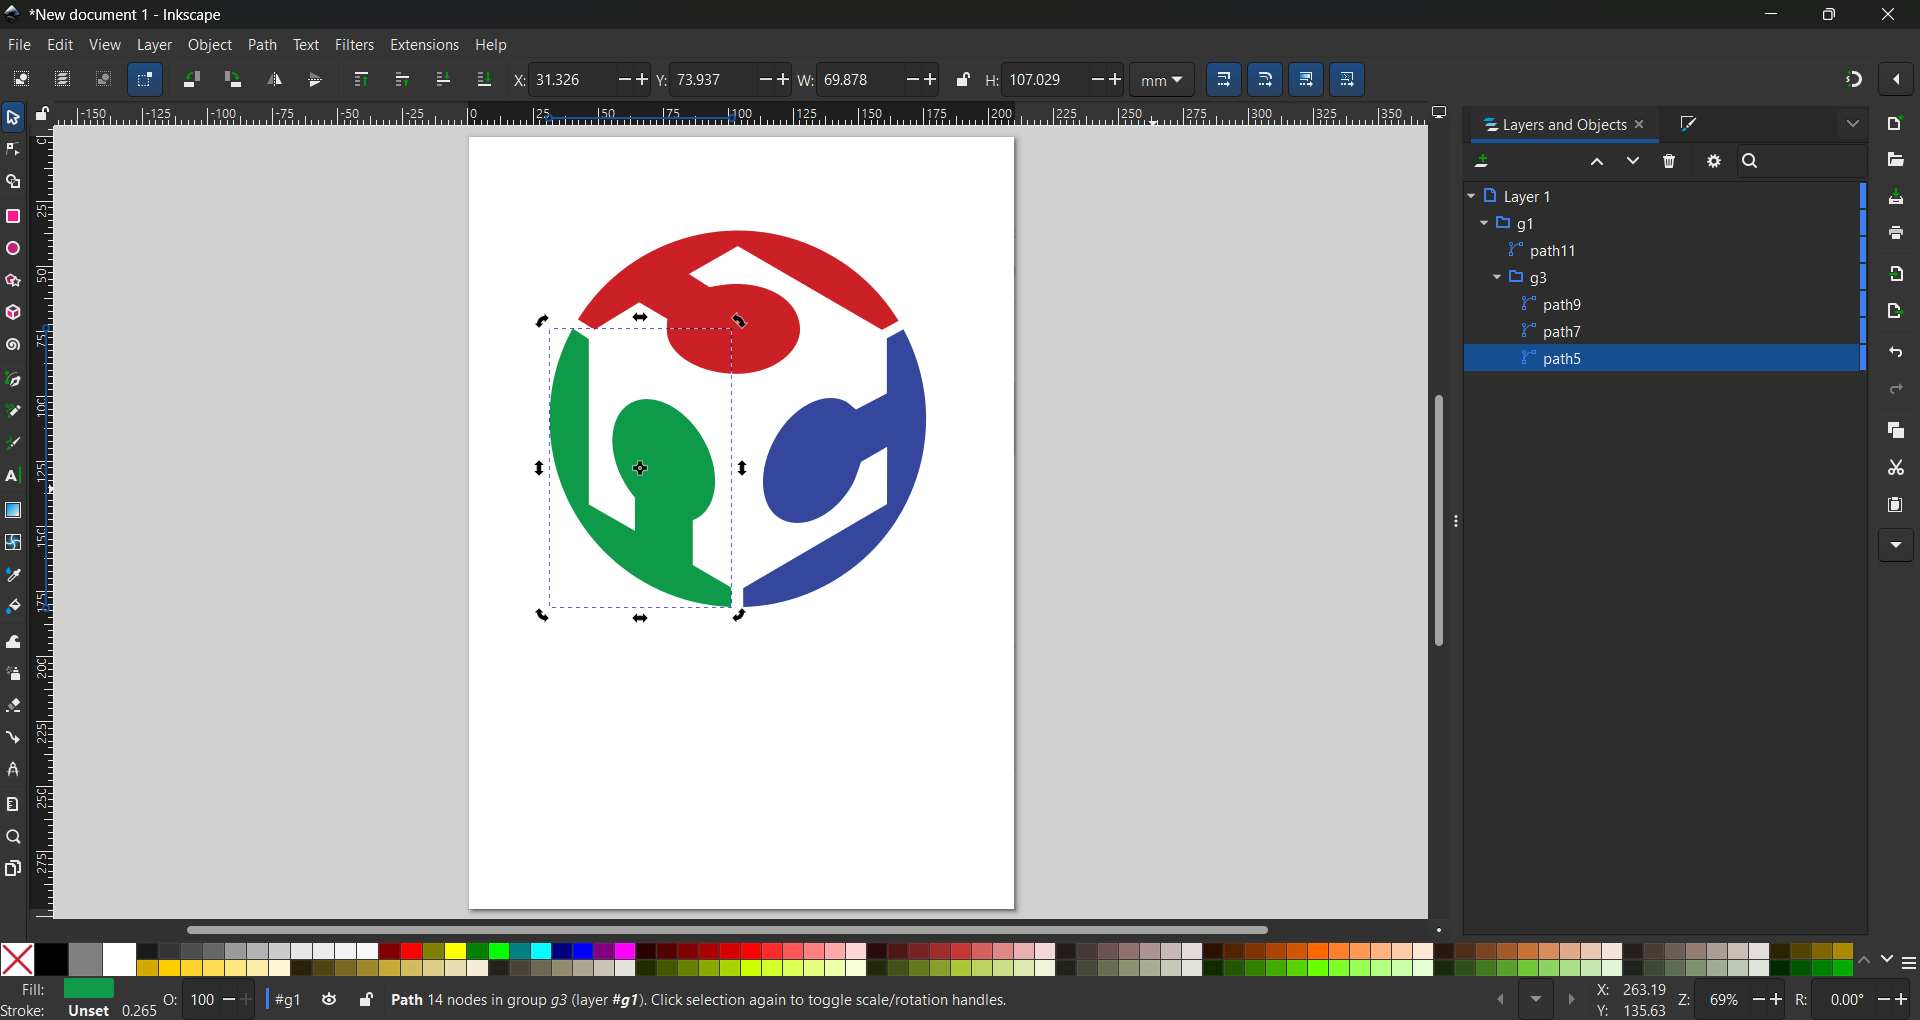Open page selector dropdown in status bar
Viewport: 1920px width, 1020px height.
coord(1536,1000)
